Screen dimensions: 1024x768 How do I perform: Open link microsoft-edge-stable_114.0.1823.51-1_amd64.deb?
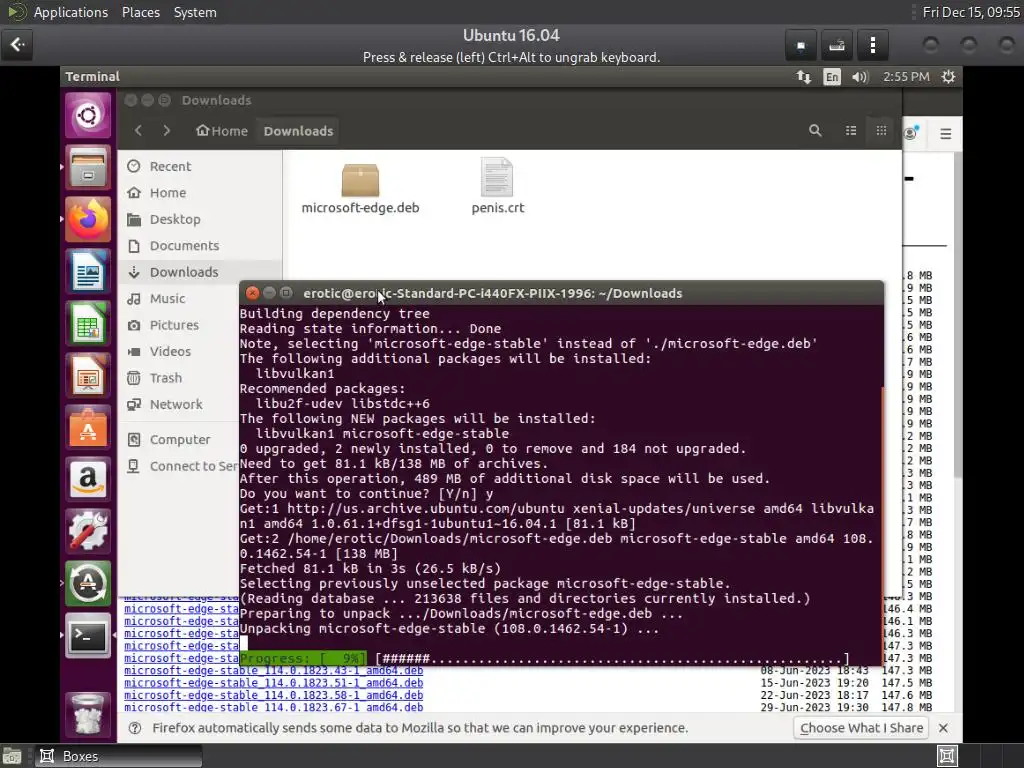click(x=274, y=683)
